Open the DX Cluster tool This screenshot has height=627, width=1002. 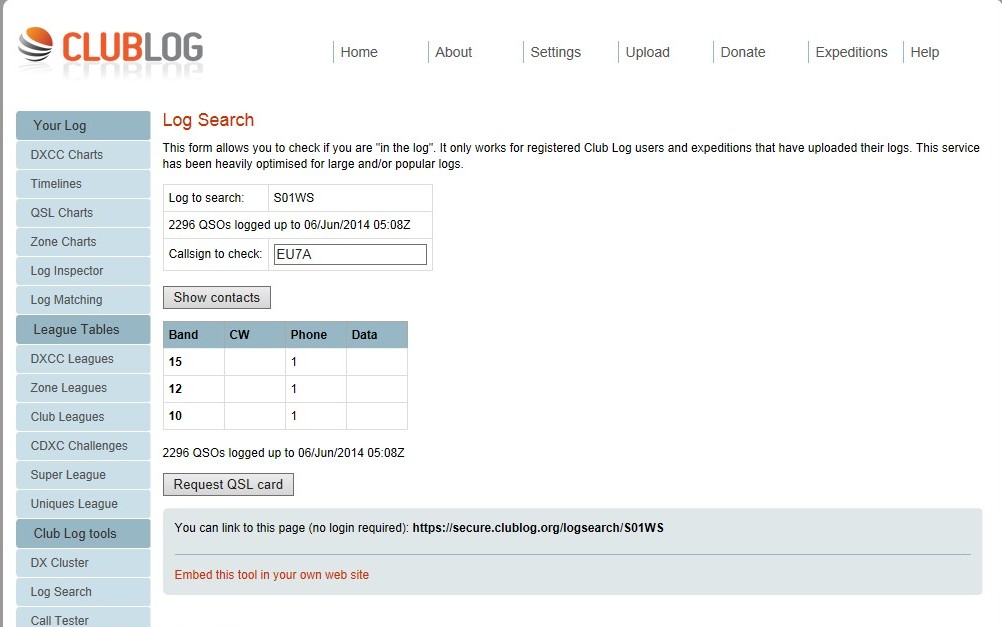[60, 563]
